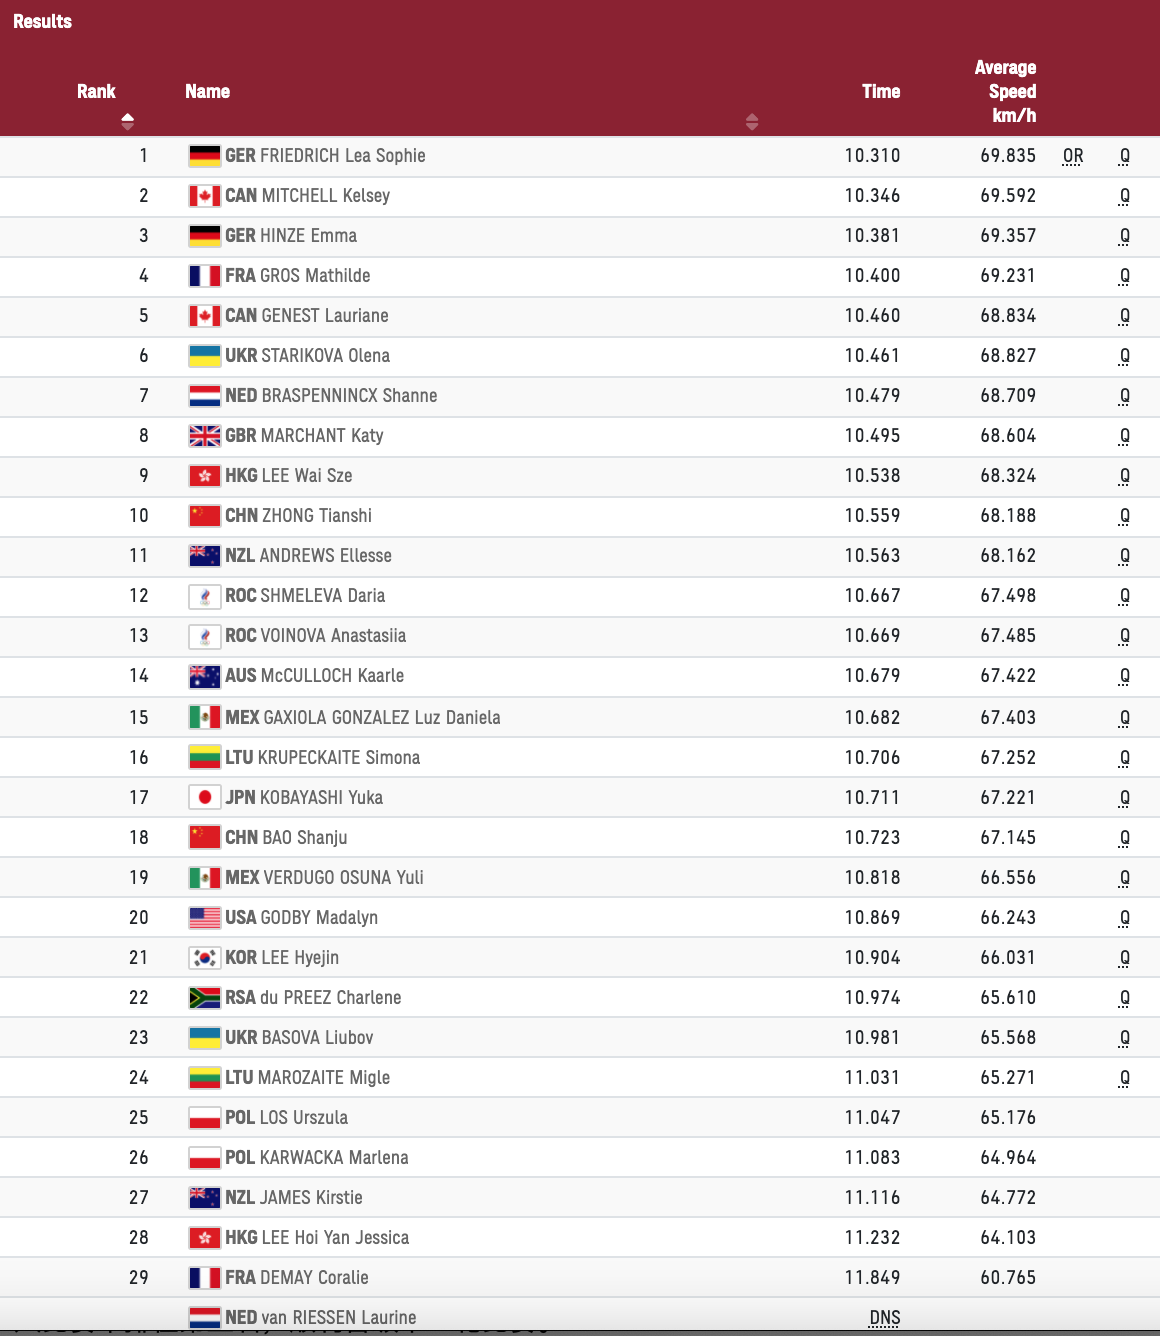This screenshot has width=1160, height=1336.
Task: Click the Hong Kong flag beside LEE Wai Sze
Action: (205, 476)
